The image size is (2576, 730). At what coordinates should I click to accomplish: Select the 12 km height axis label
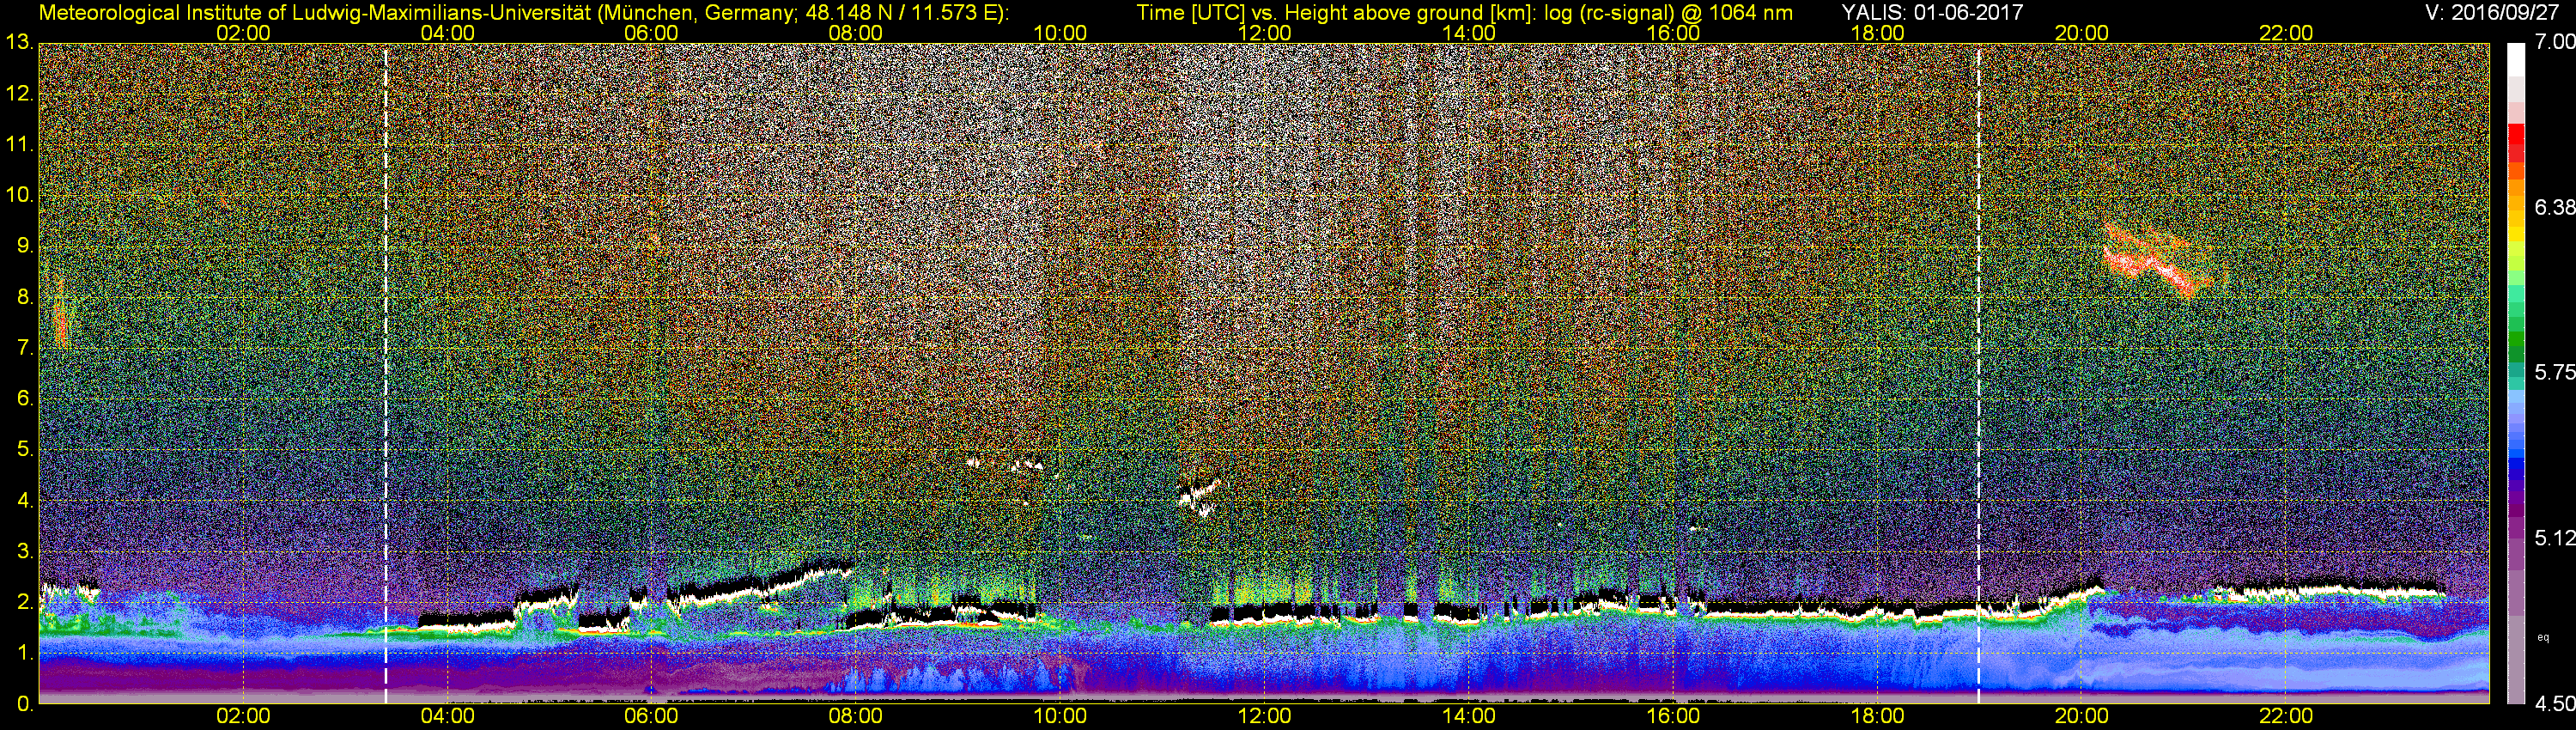pos(18,94)
